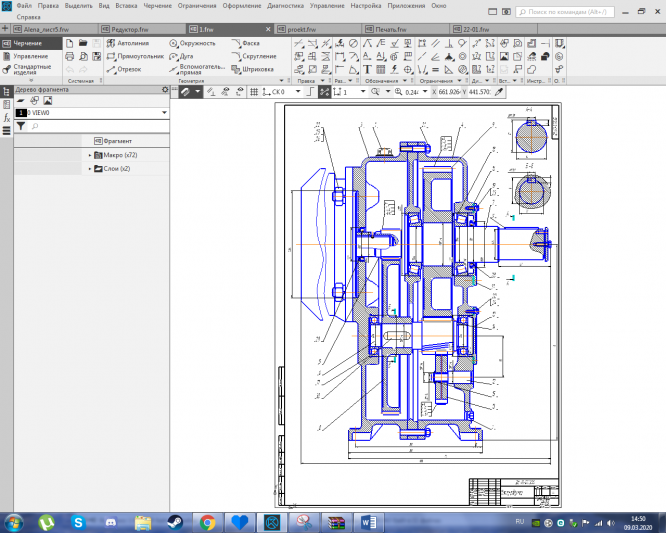666x533 pixels.
Task: Expand the Макро (x72) tree node
Action: [90, 155]
